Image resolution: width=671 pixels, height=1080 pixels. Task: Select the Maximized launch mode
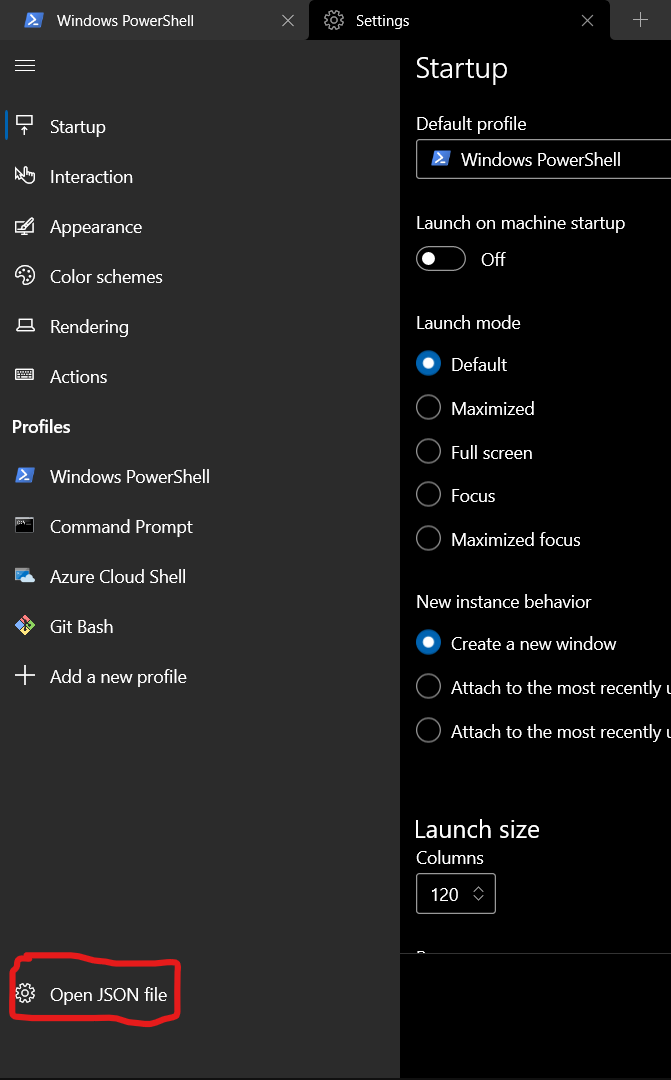[x=428, y=408]
